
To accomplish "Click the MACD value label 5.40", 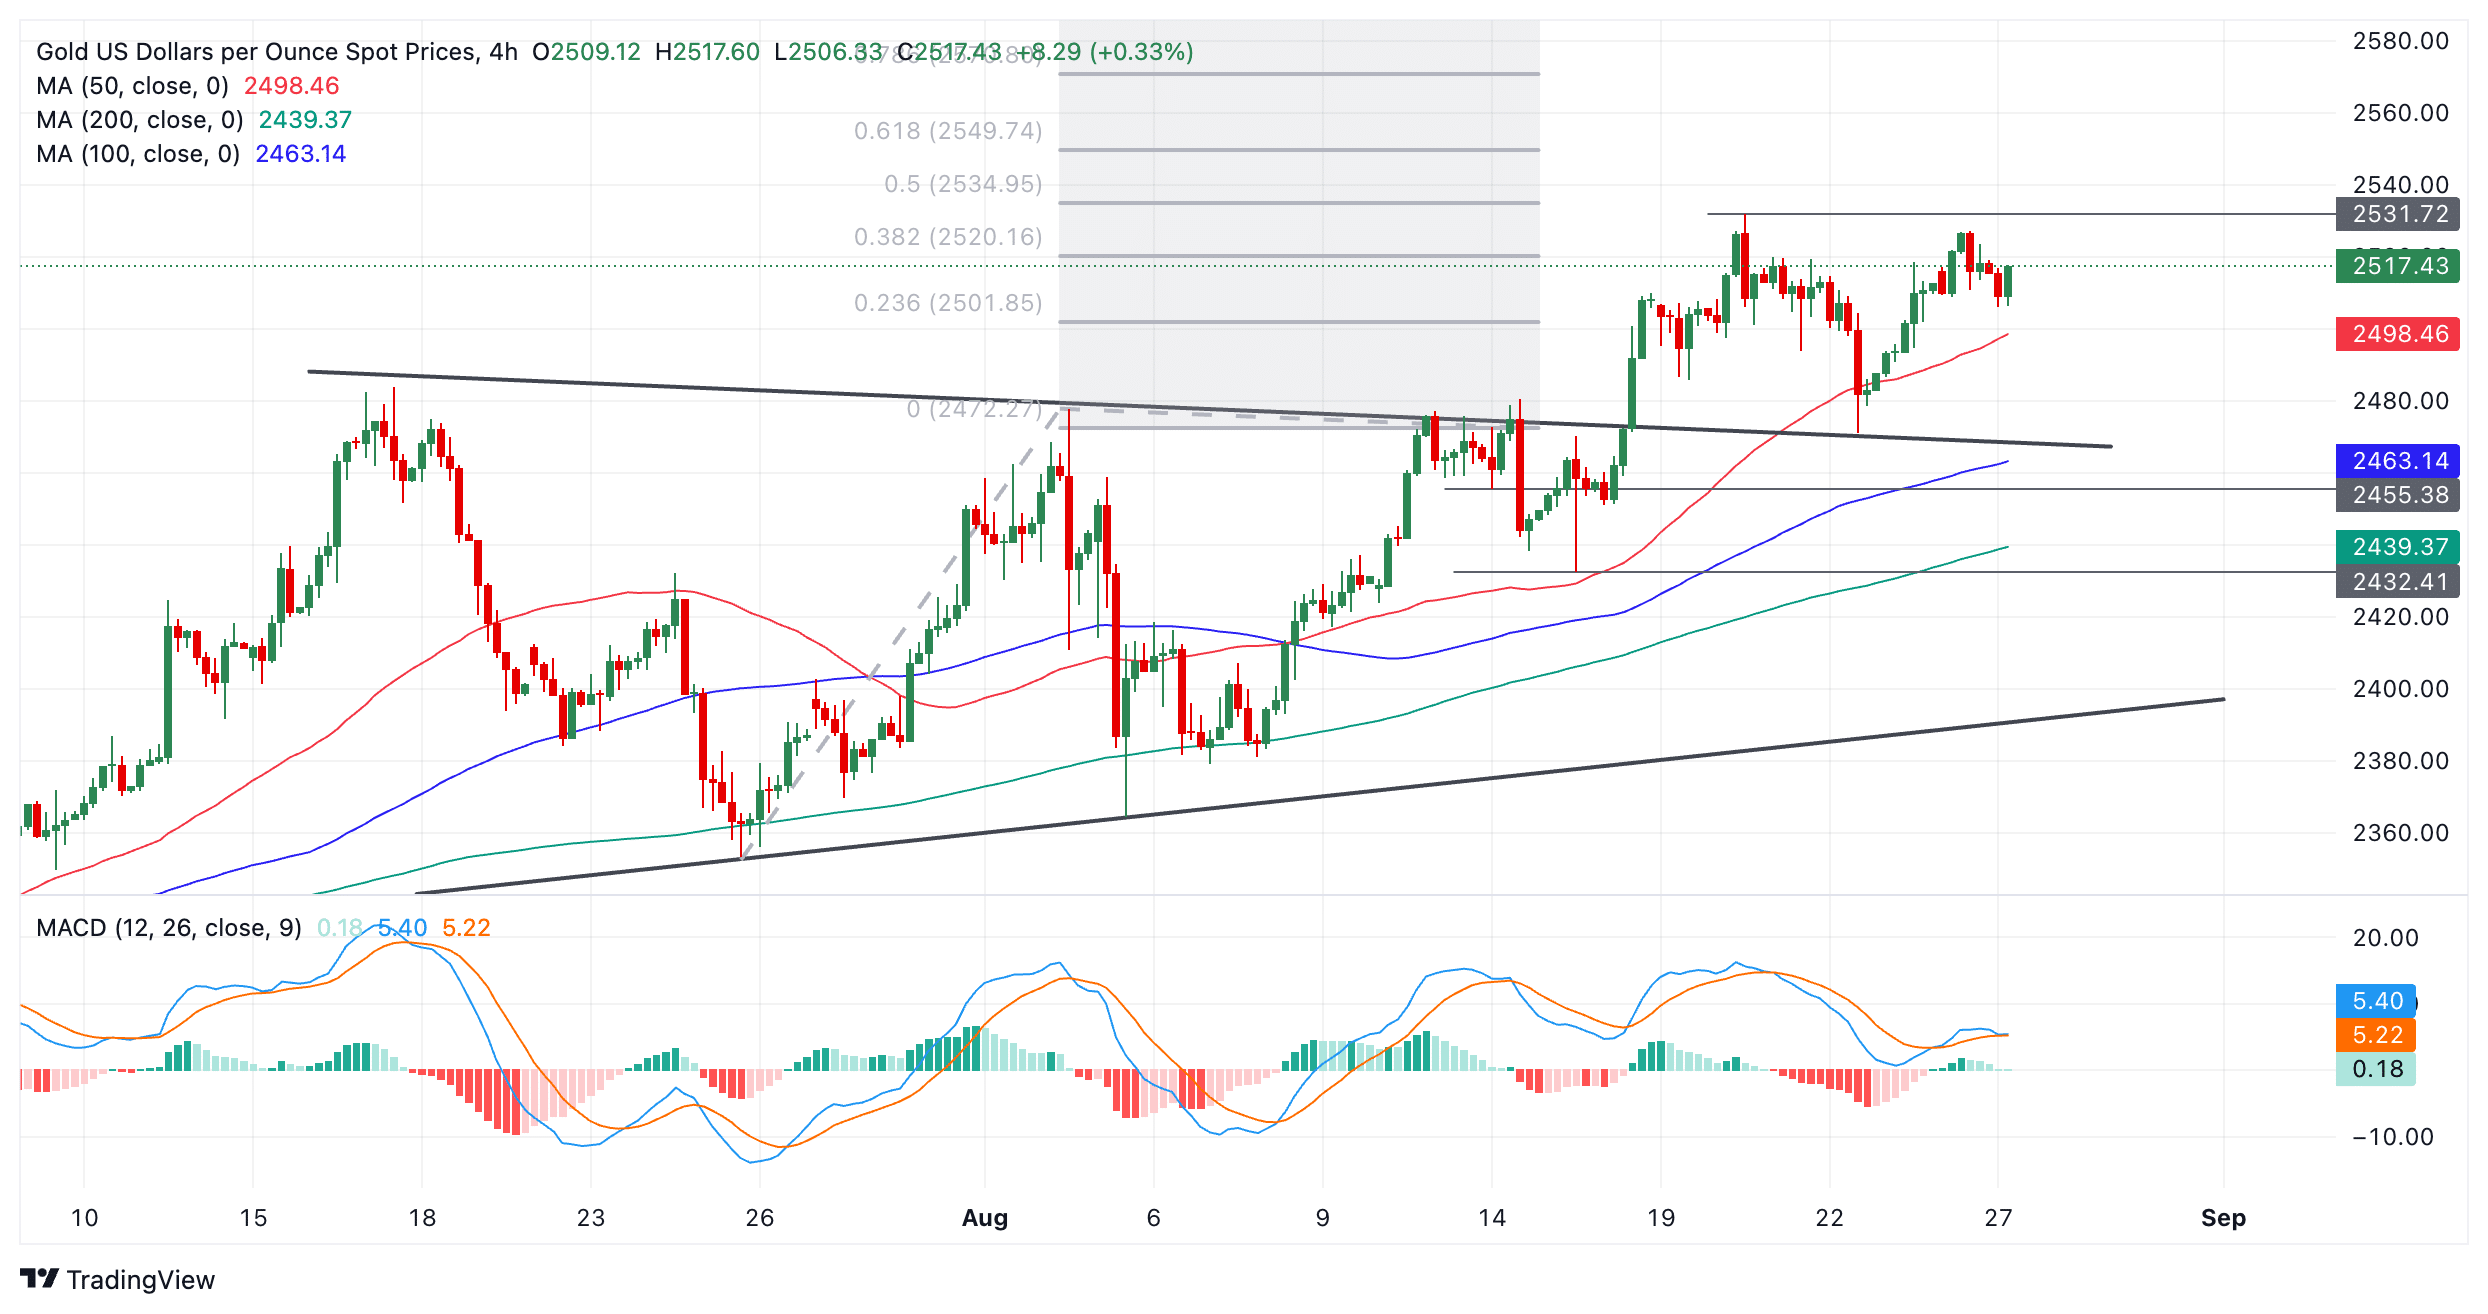I will click(x=2376, y=1001).
